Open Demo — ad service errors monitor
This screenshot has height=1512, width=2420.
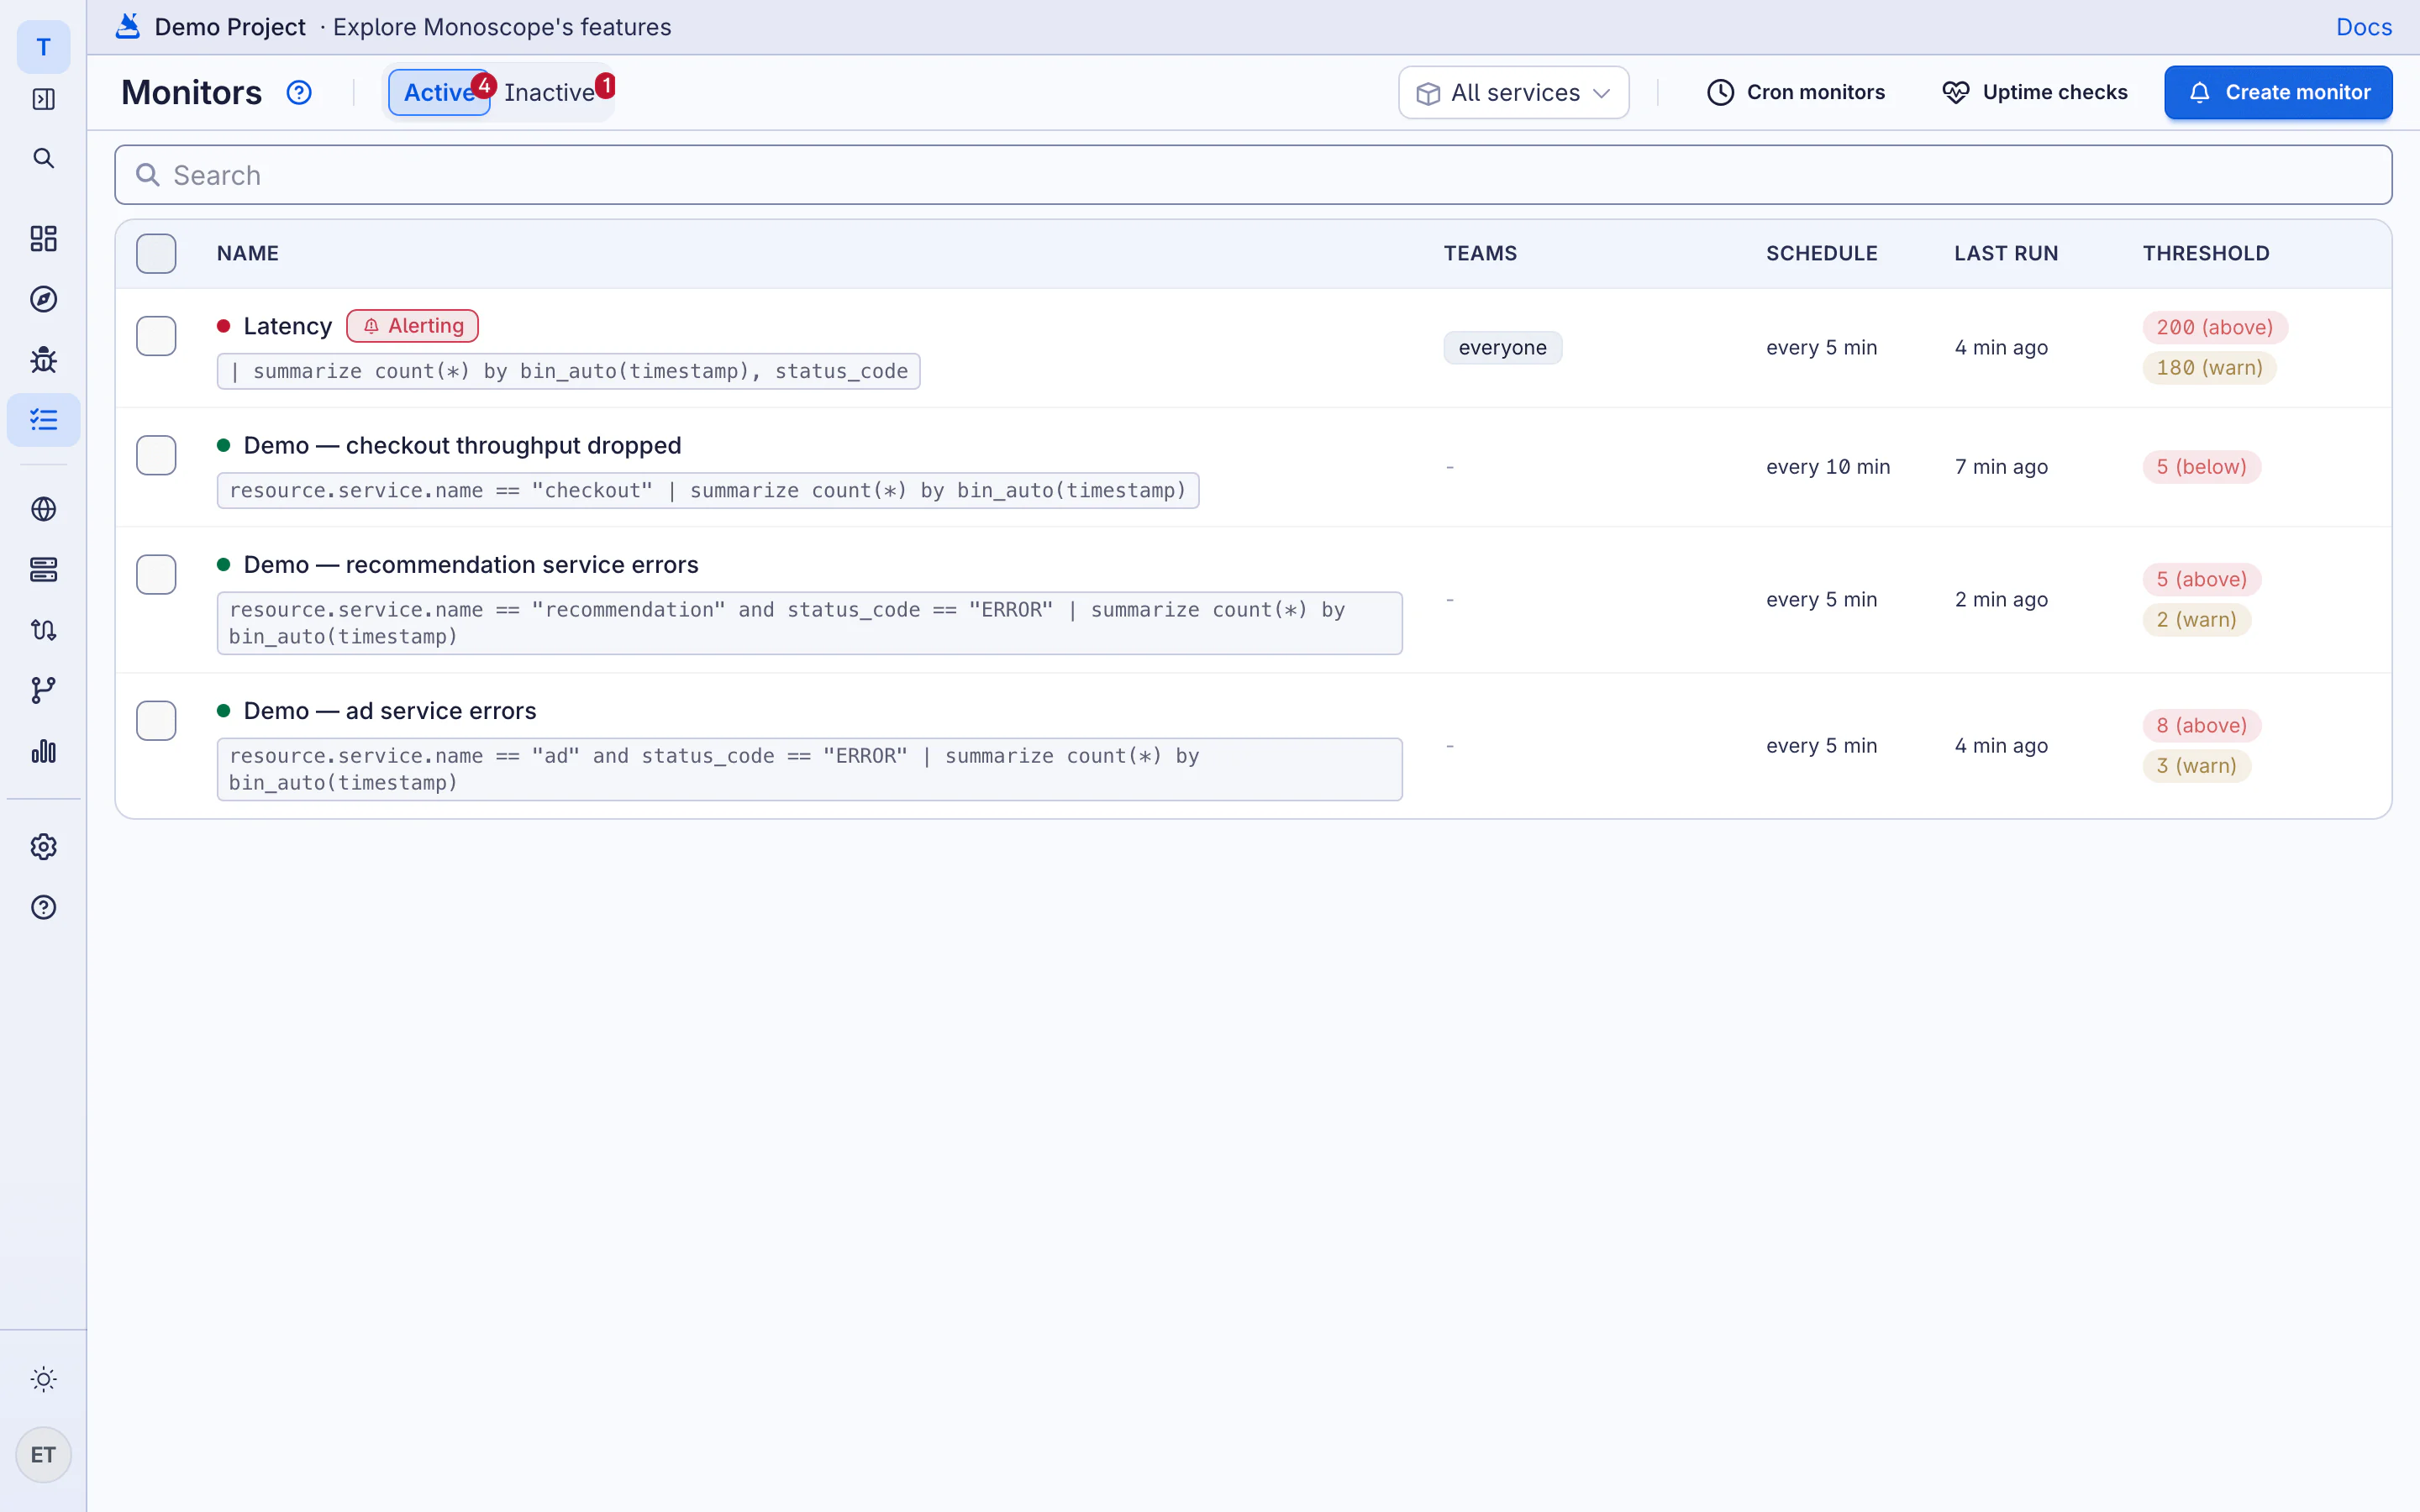point(390,711)
